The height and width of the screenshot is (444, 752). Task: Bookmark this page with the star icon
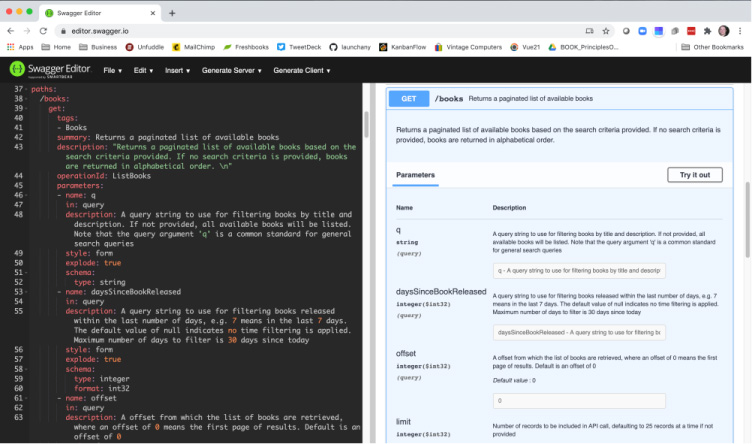(608, 31)
